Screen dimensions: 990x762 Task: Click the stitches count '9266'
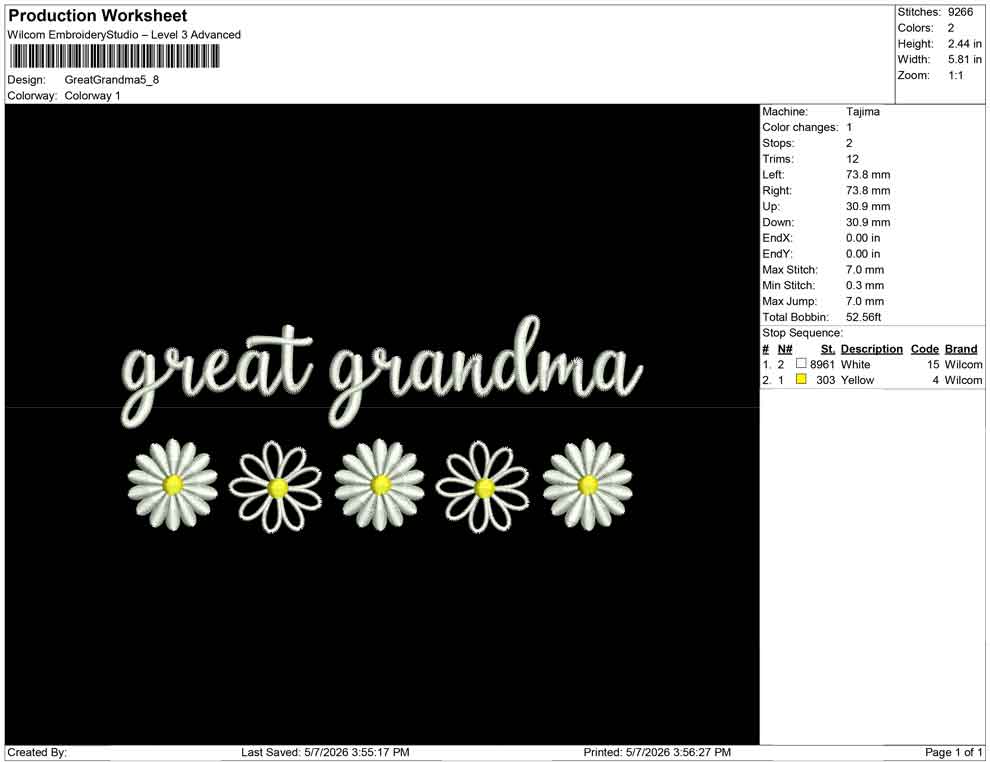pyautogui.click(x=960, y=12)
